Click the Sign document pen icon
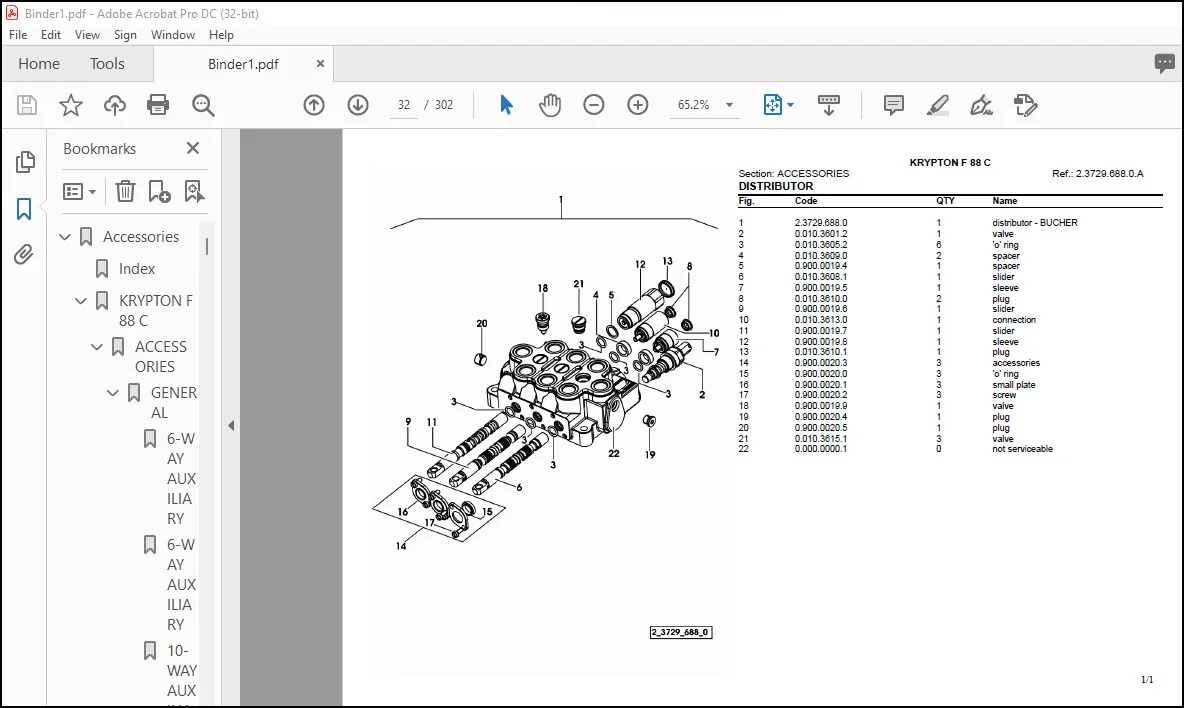 (981, 105)
